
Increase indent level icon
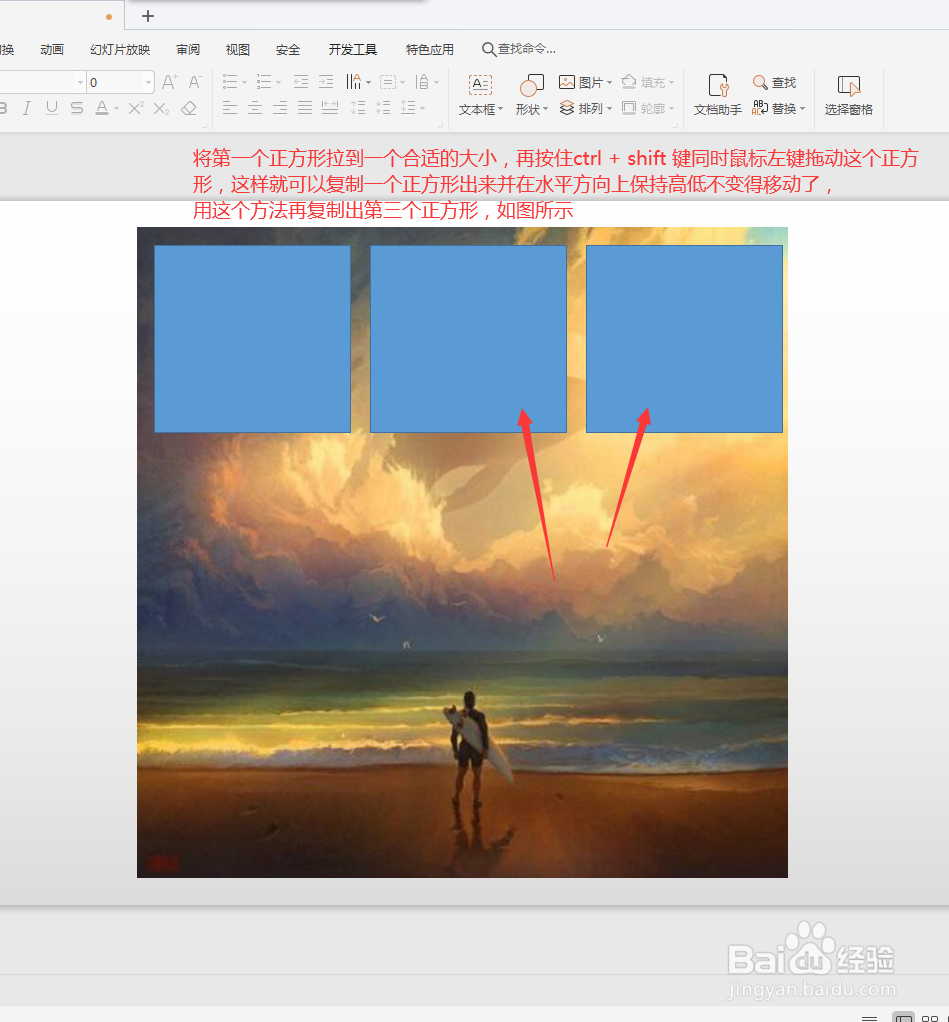tap(326, 82)
